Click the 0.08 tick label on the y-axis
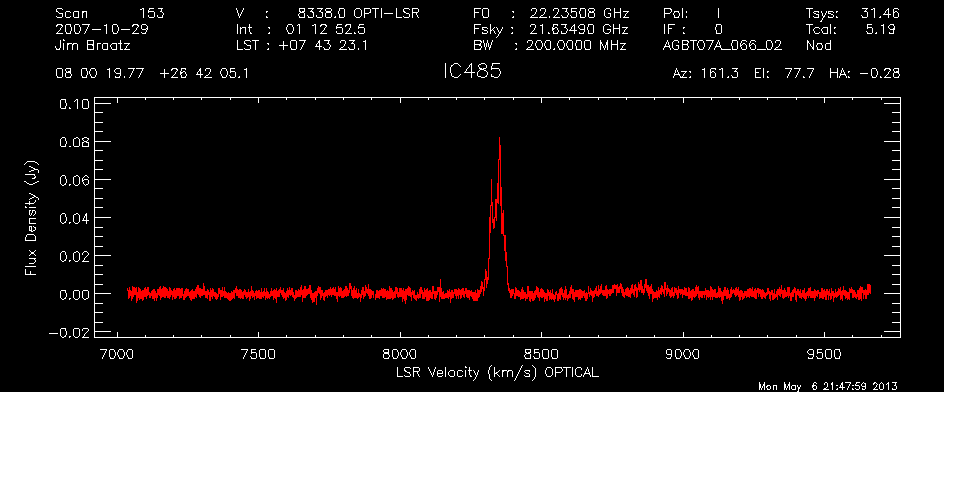This screenshot has height=490, width=962. coord(76,141)
